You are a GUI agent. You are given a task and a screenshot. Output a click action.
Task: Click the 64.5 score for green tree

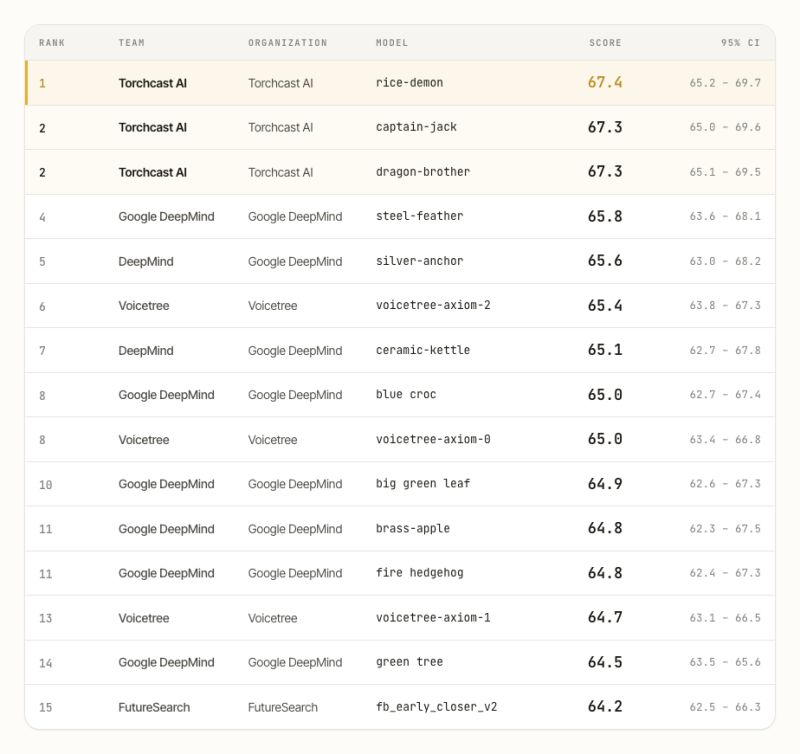tap(605, 662)
